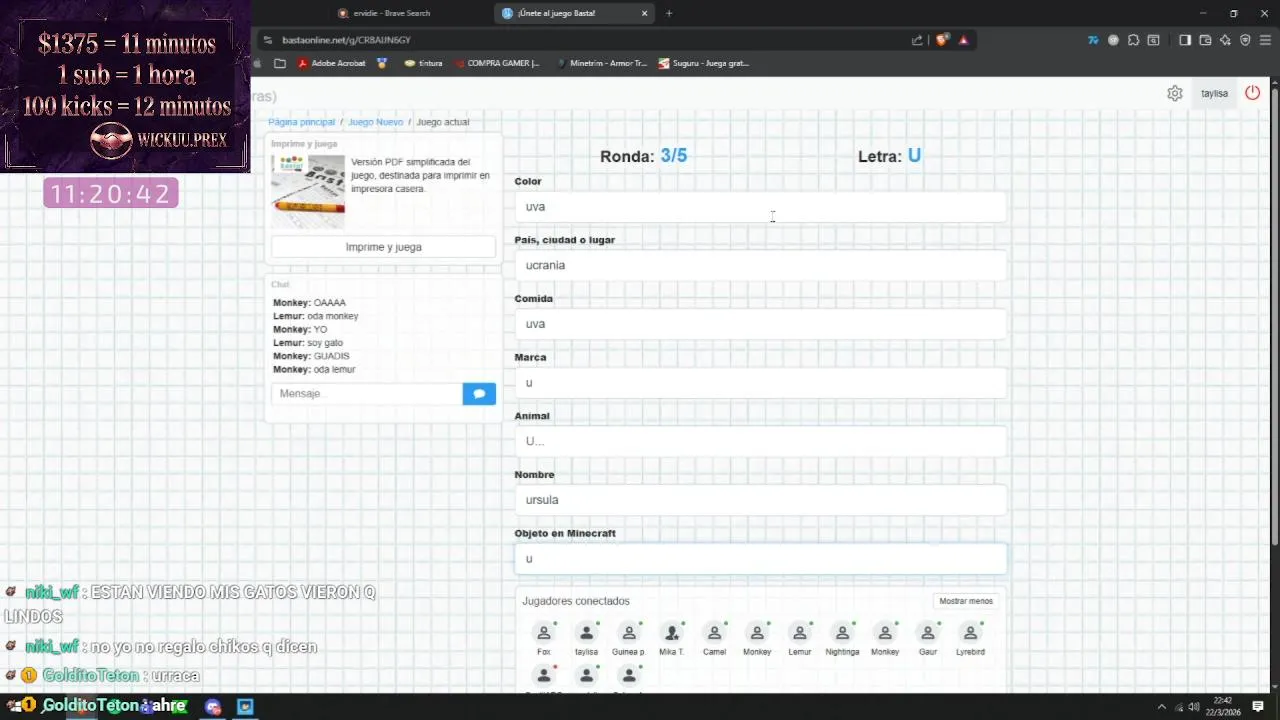Click the red power logout icon
The width and height of the screenshot is (1280, 720).
pos(1252,93)
